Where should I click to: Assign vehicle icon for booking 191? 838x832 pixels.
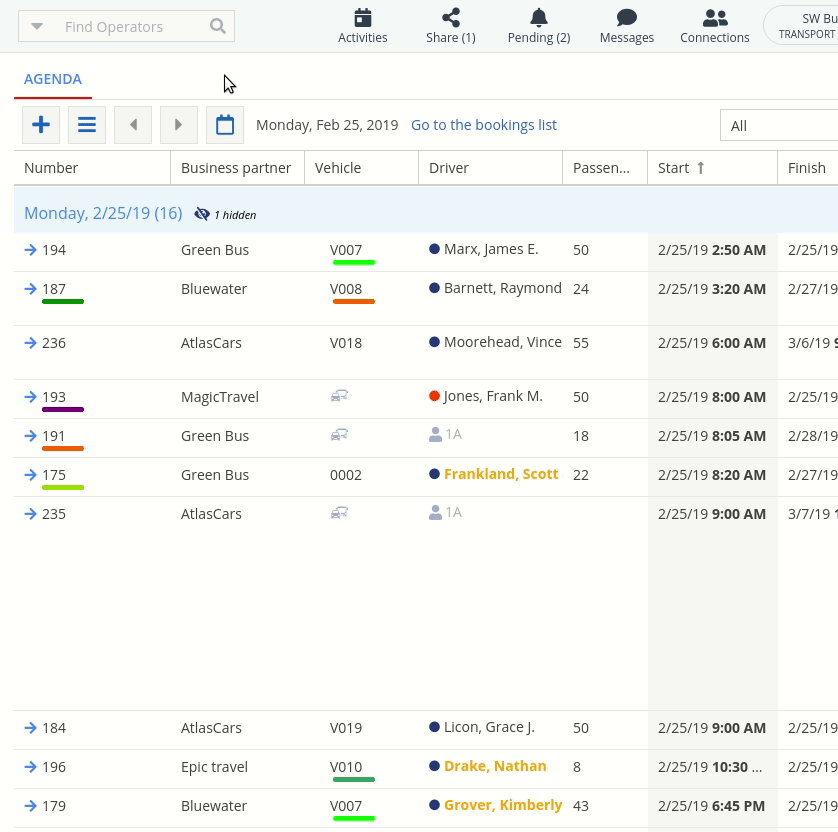coord(339,435)
